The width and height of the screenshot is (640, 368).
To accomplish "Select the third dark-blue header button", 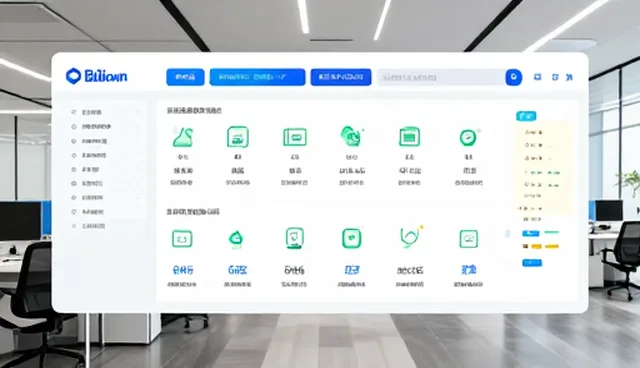I will (341, 77).
